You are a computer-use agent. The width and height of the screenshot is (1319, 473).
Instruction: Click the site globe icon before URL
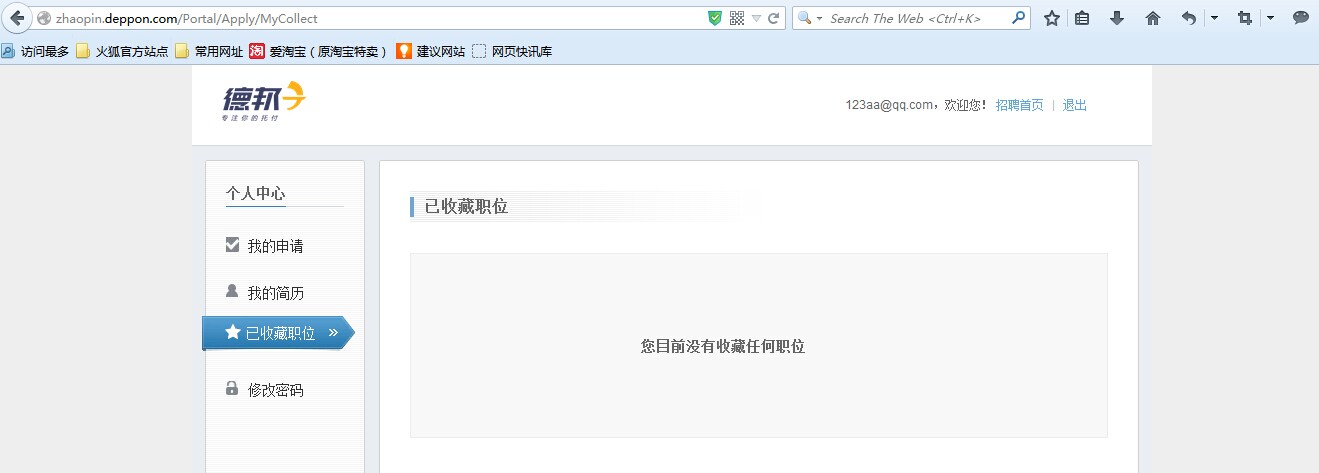pyautogui.click(x=44, y=19)
